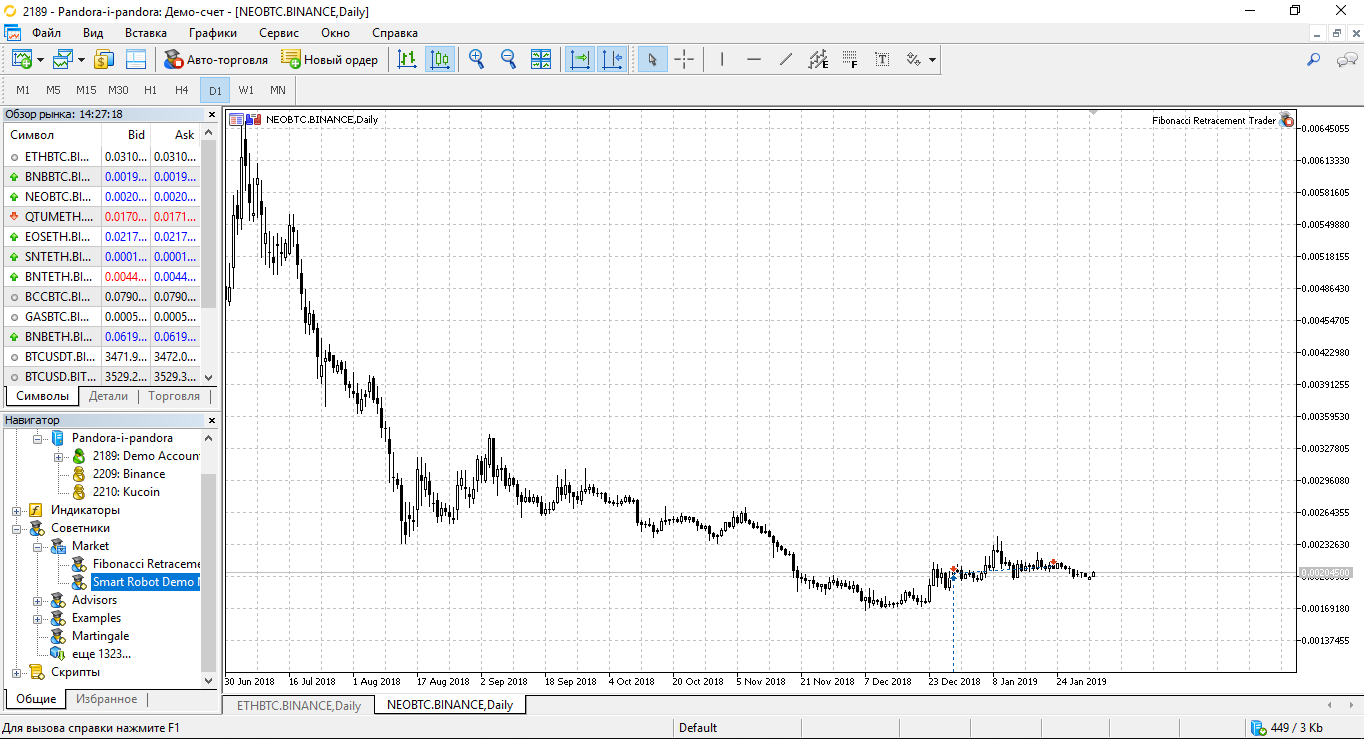Select the Fibonacci retracement tool

point(850,60)
